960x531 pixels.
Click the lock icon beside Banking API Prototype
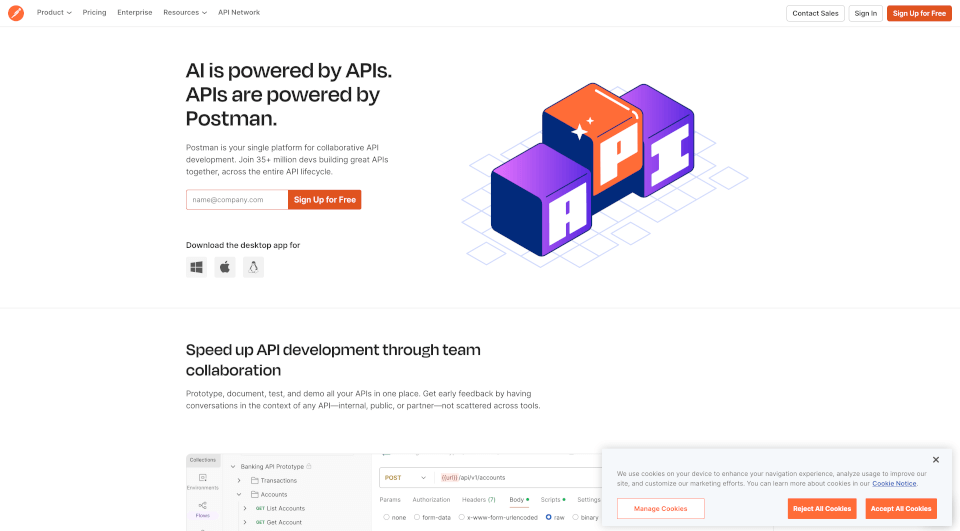pos(309,466)
